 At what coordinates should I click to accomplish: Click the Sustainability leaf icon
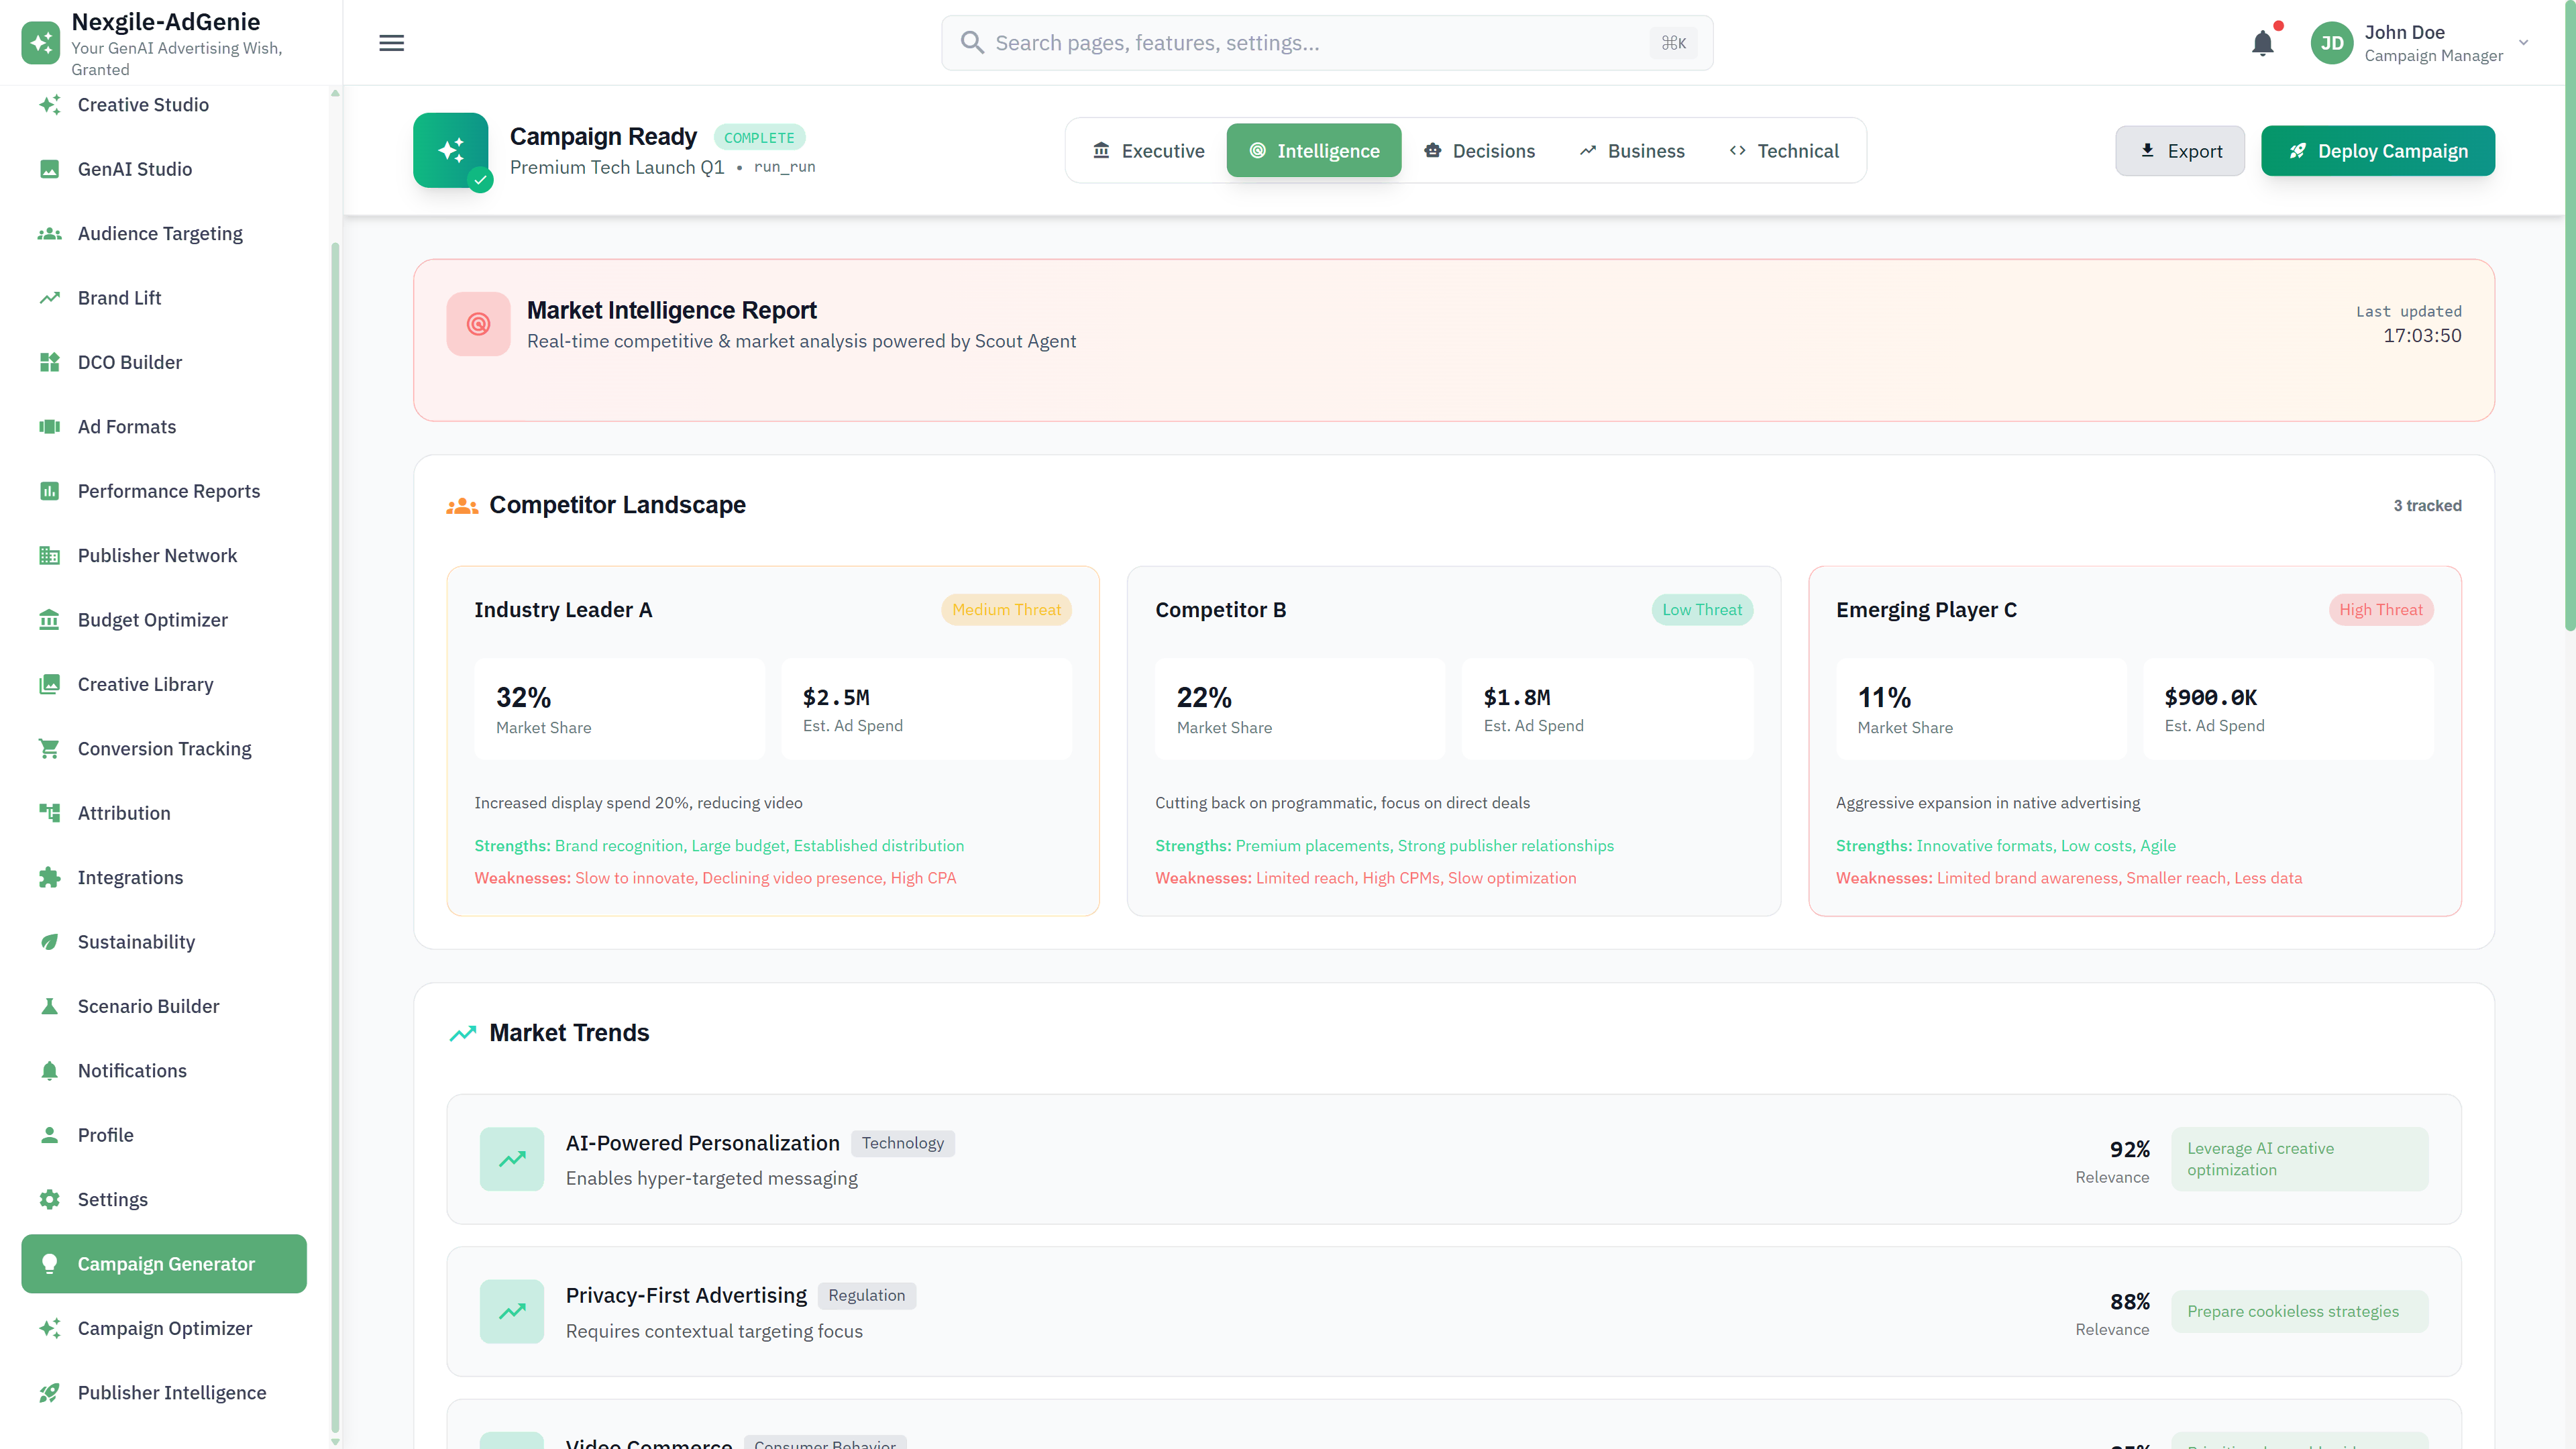[x=49, y=942]
